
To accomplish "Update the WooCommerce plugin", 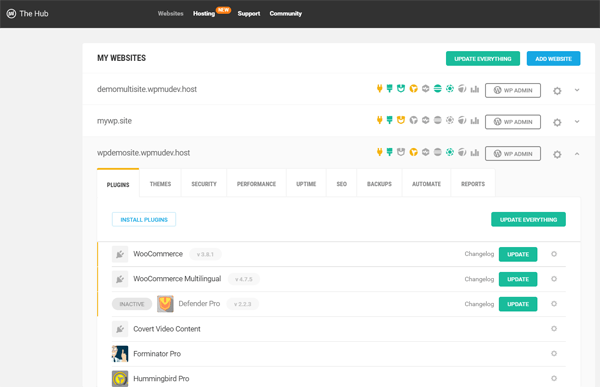I will [518, 254].
